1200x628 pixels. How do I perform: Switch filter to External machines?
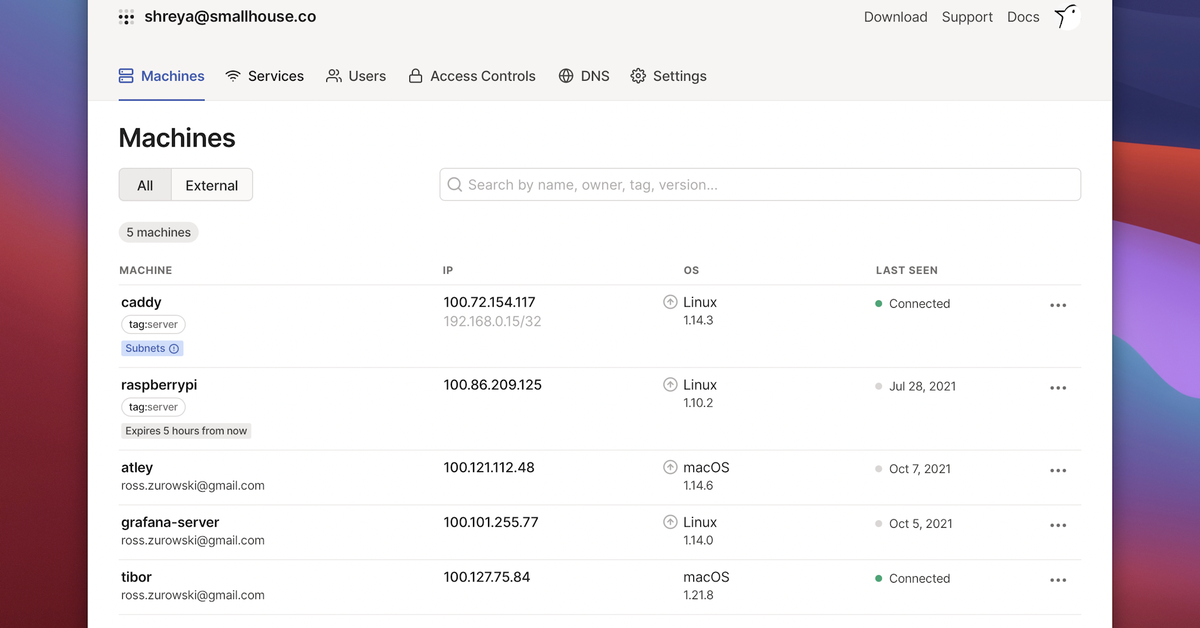tap(212, 185)
